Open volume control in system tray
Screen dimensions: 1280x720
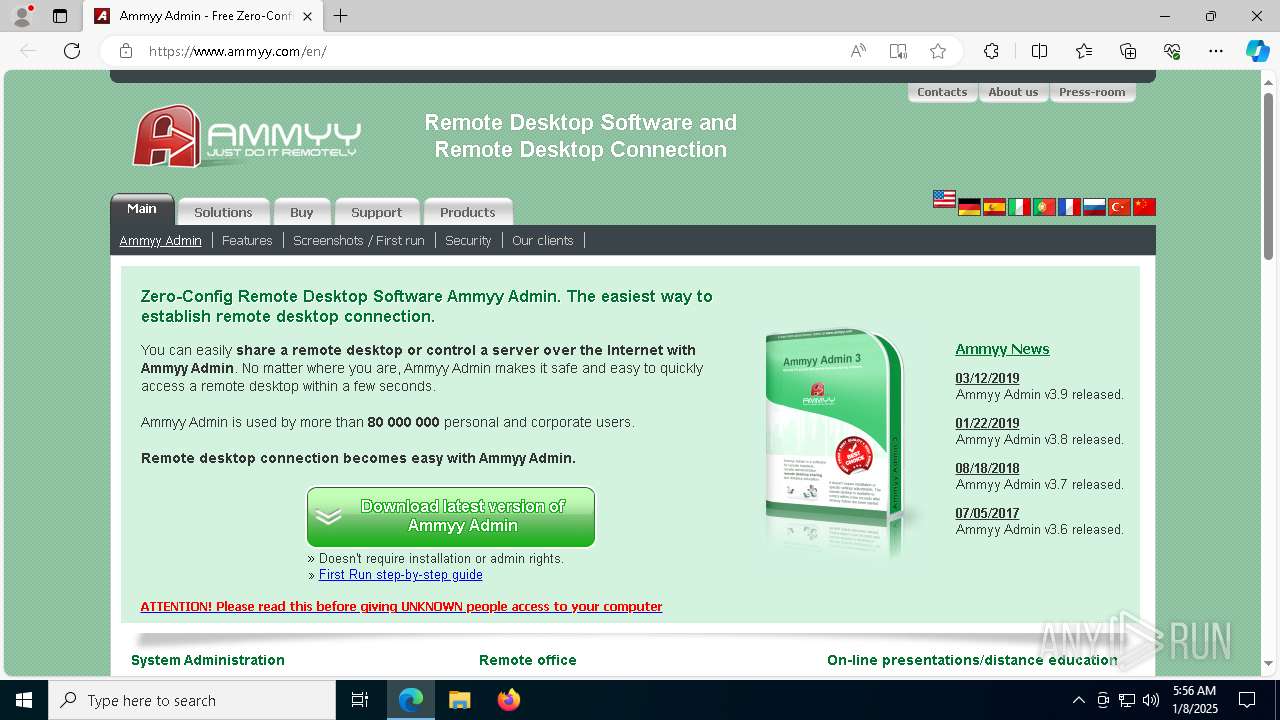pos(1150,700)
